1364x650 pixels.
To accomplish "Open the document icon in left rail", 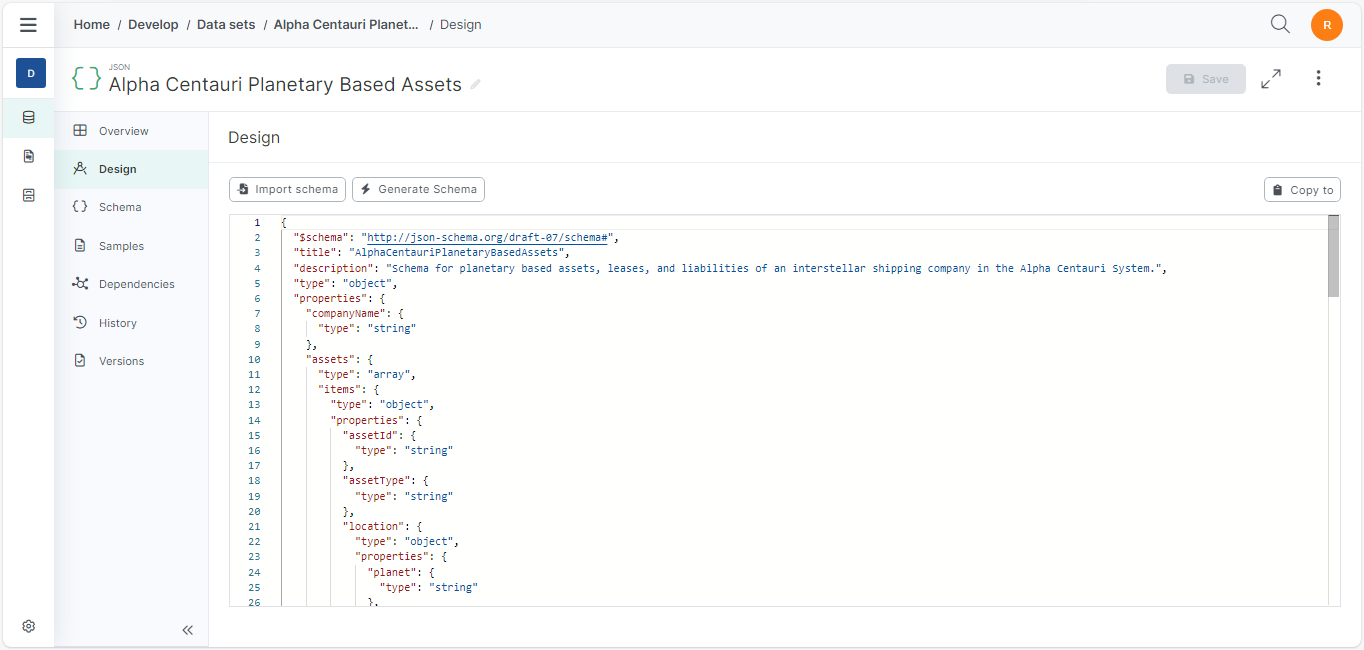I will 28,156.
